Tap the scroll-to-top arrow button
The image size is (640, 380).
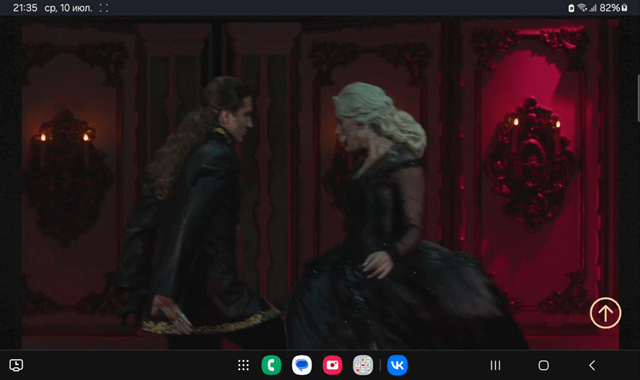tap(605, 313)
